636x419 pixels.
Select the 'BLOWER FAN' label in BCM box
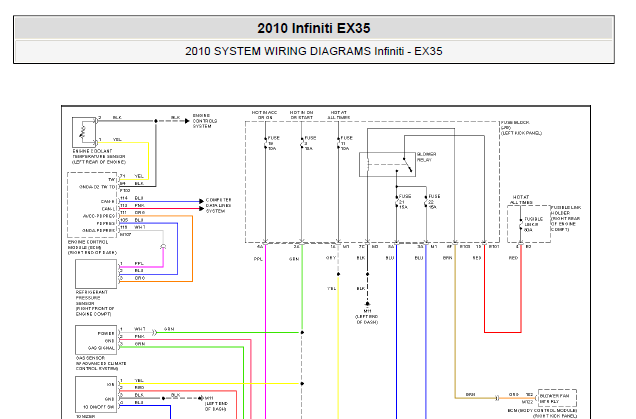point(554,398)
